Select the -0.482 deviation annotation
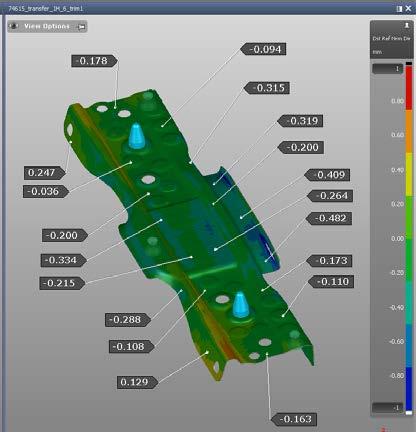 tap(329, 219)
